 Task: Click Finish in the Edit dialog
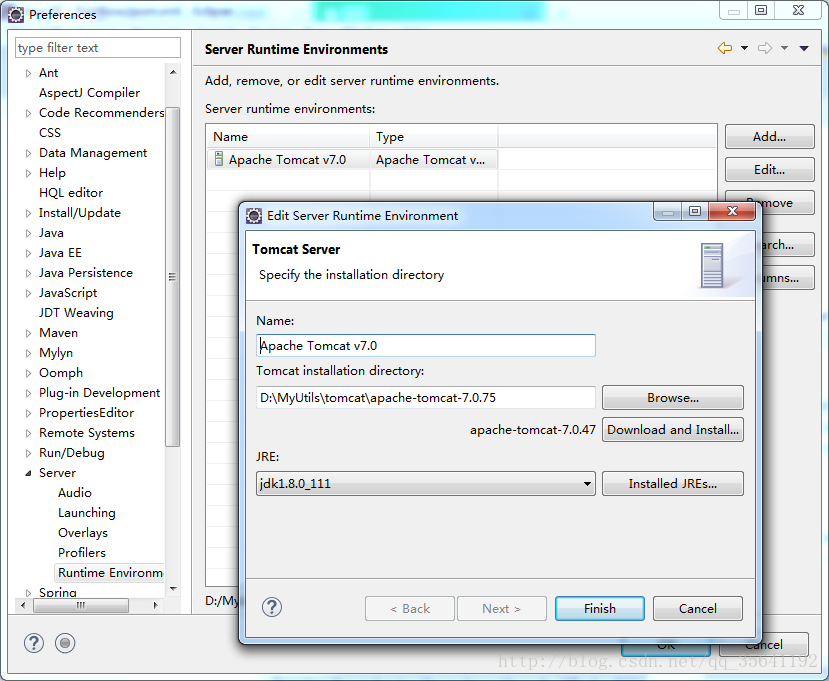pos(600,609)
